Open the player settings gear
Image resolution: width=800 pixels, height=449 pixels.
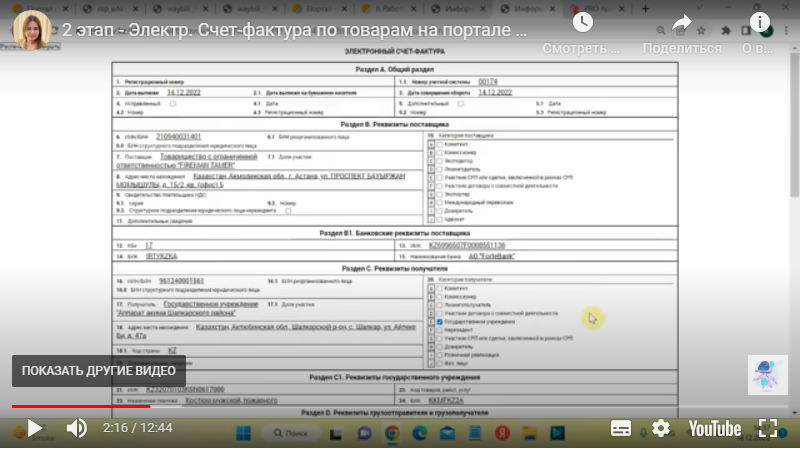click(x=661, y=428)
